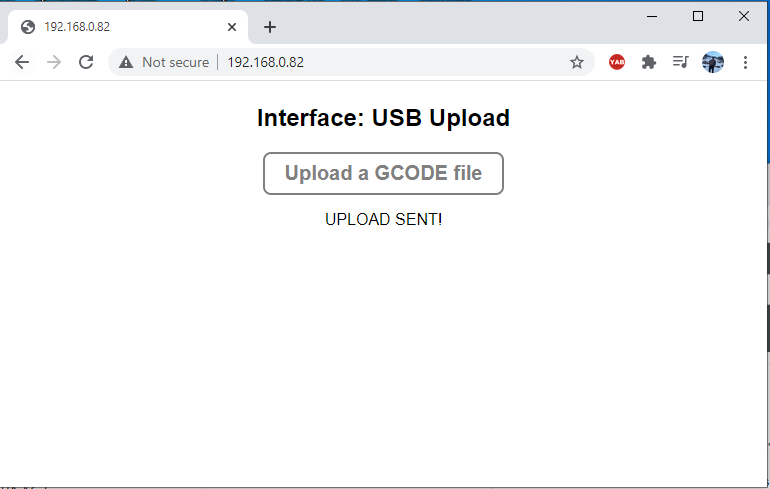770x489 pixels.
Task: Click the Interface: USB Upload heading
Action: [383, 118]
